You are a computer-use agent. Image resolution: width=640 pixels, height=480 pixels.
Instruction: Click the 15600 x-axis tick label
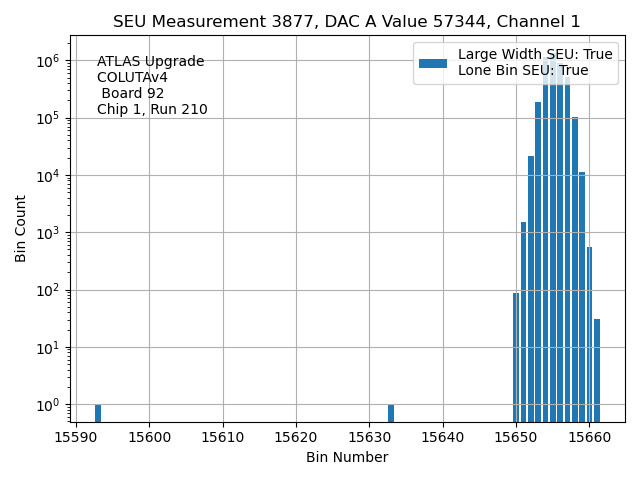point(150,437)
